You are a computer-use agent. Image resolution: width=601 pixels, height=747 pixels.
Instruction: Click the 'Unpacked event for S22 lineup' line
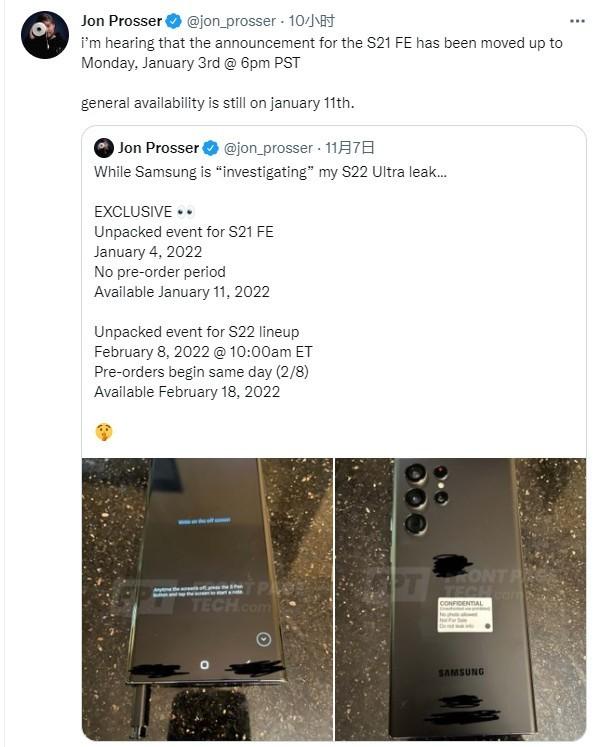click(197, 332)
